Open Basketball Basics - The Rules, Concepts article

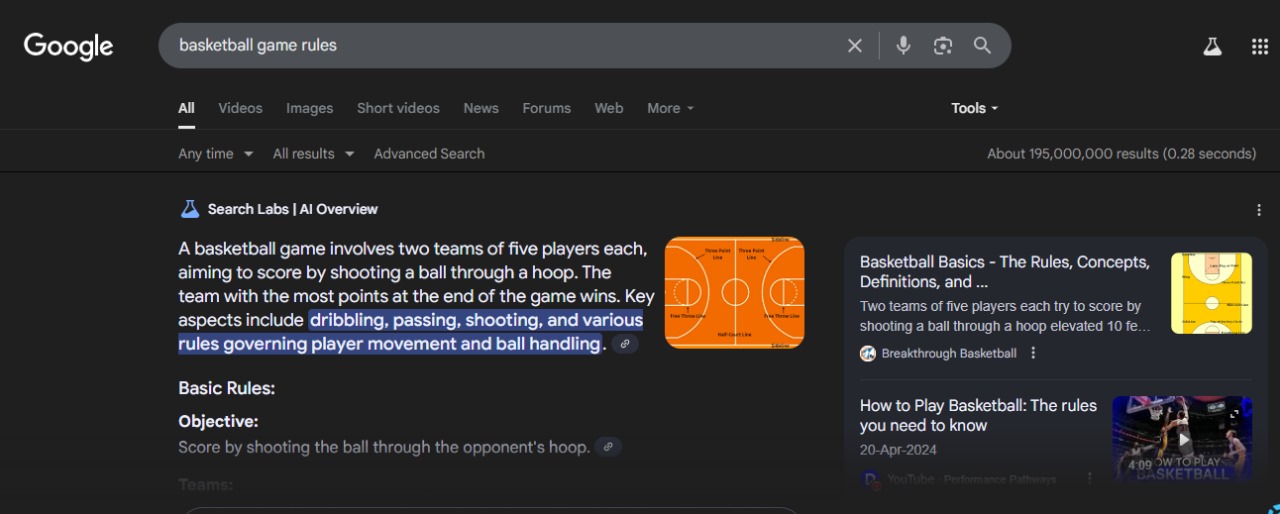coord(1004,272)
